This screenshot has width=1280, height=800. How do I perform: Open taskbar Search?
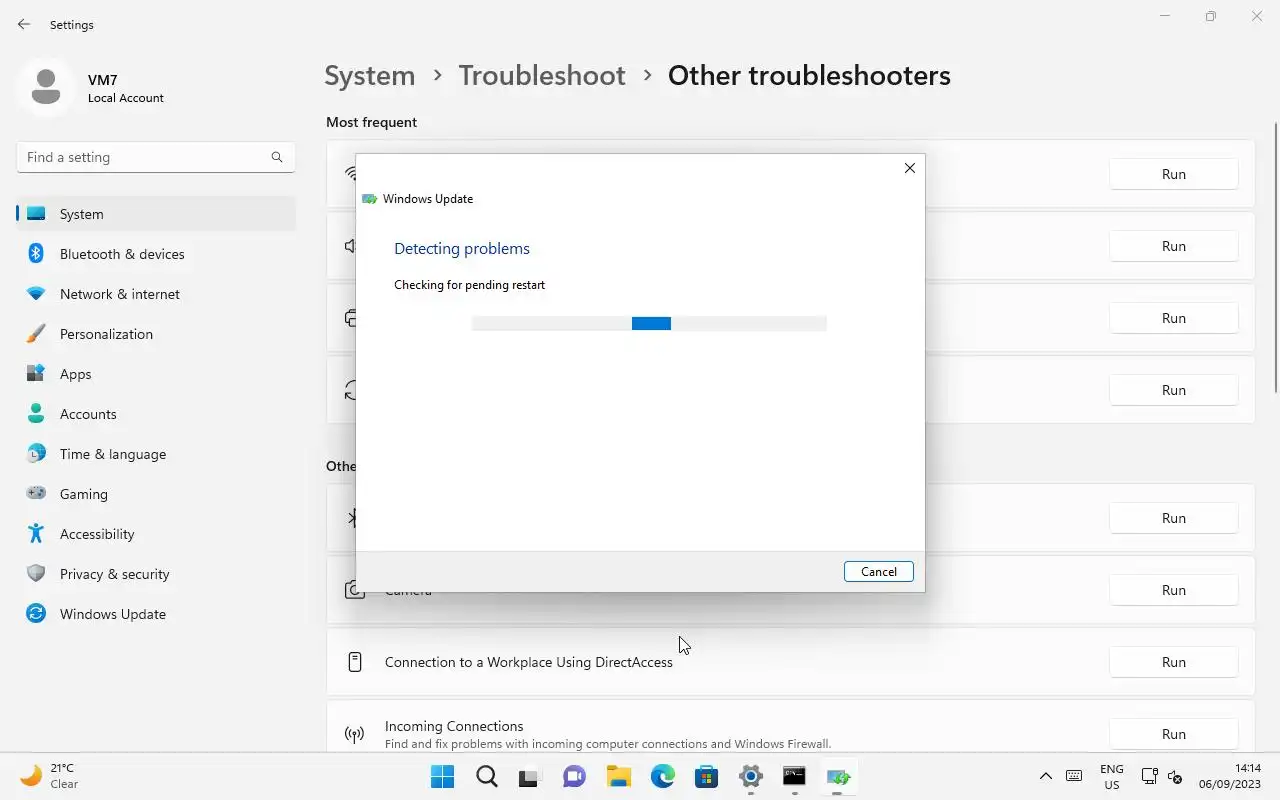pyautogui.click(x=487, y=776)
